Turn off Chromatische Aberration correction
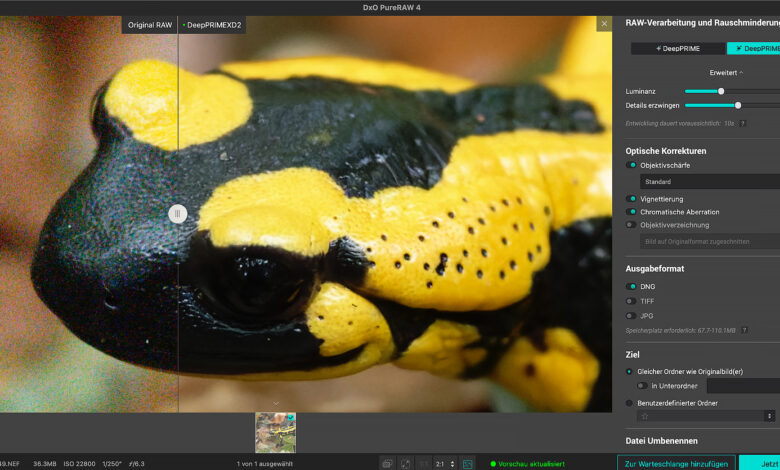 [x=631, y=212]
